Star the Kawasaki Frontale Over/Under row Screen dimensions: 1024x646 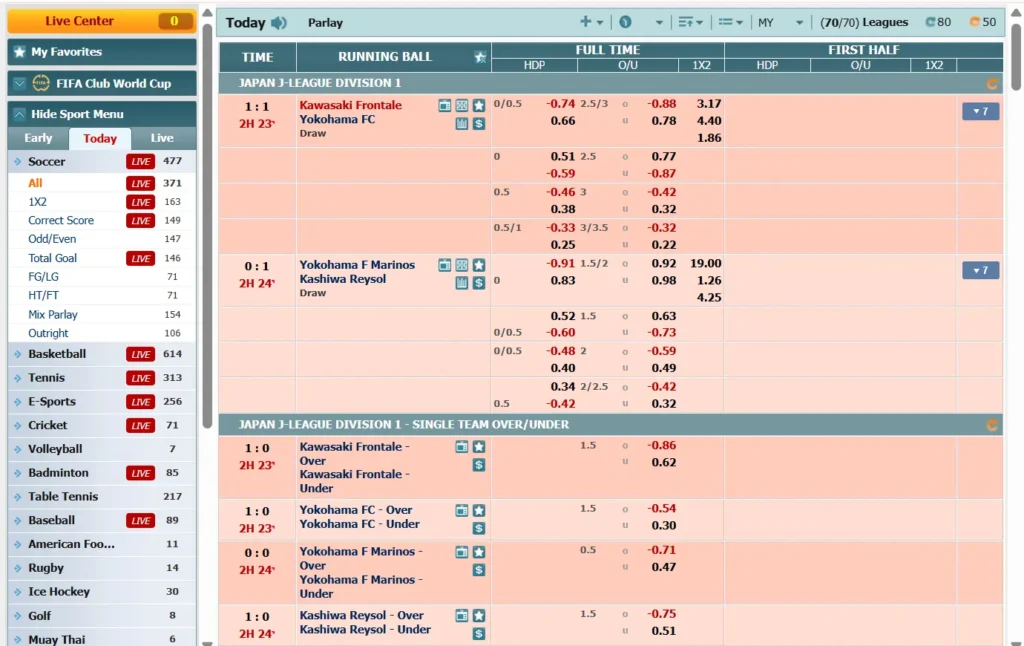coord(479,447)
